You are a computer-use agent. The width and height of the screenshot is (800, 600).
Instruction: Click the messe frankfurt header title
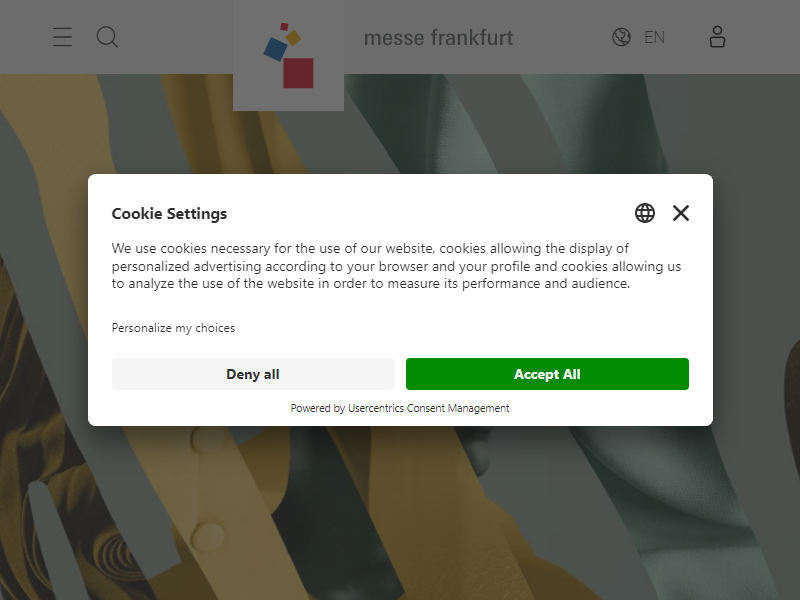pyautogui.click(x=438, y=38)
